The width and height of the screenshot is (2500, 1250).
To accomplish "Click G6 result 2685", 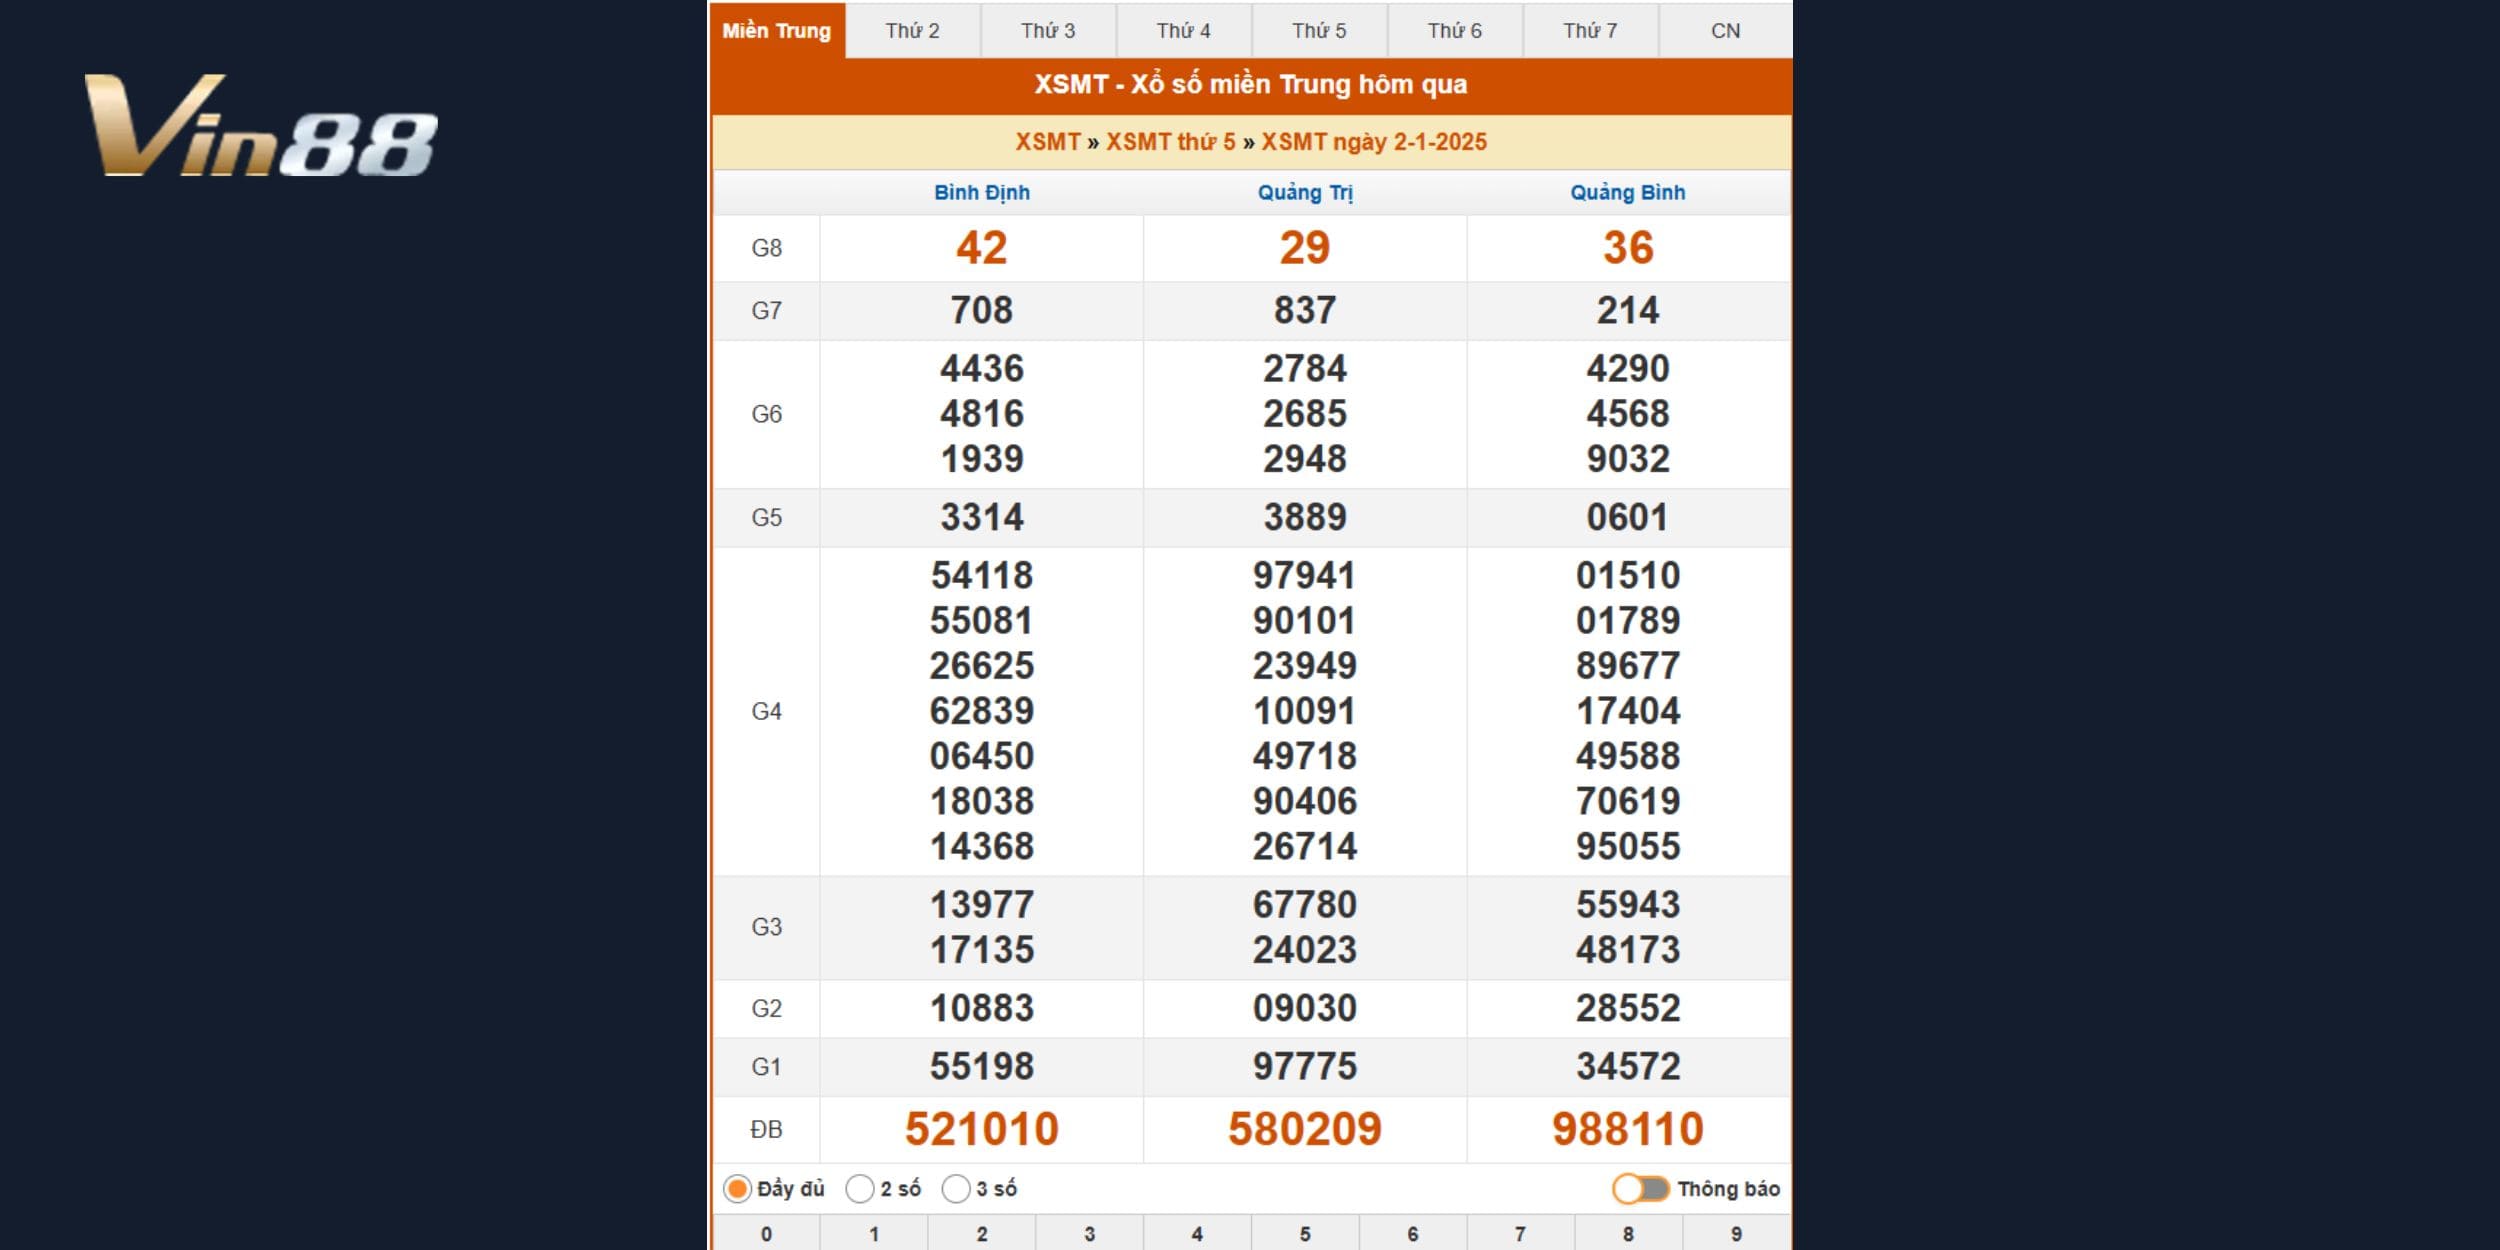I will (1305, 415).
